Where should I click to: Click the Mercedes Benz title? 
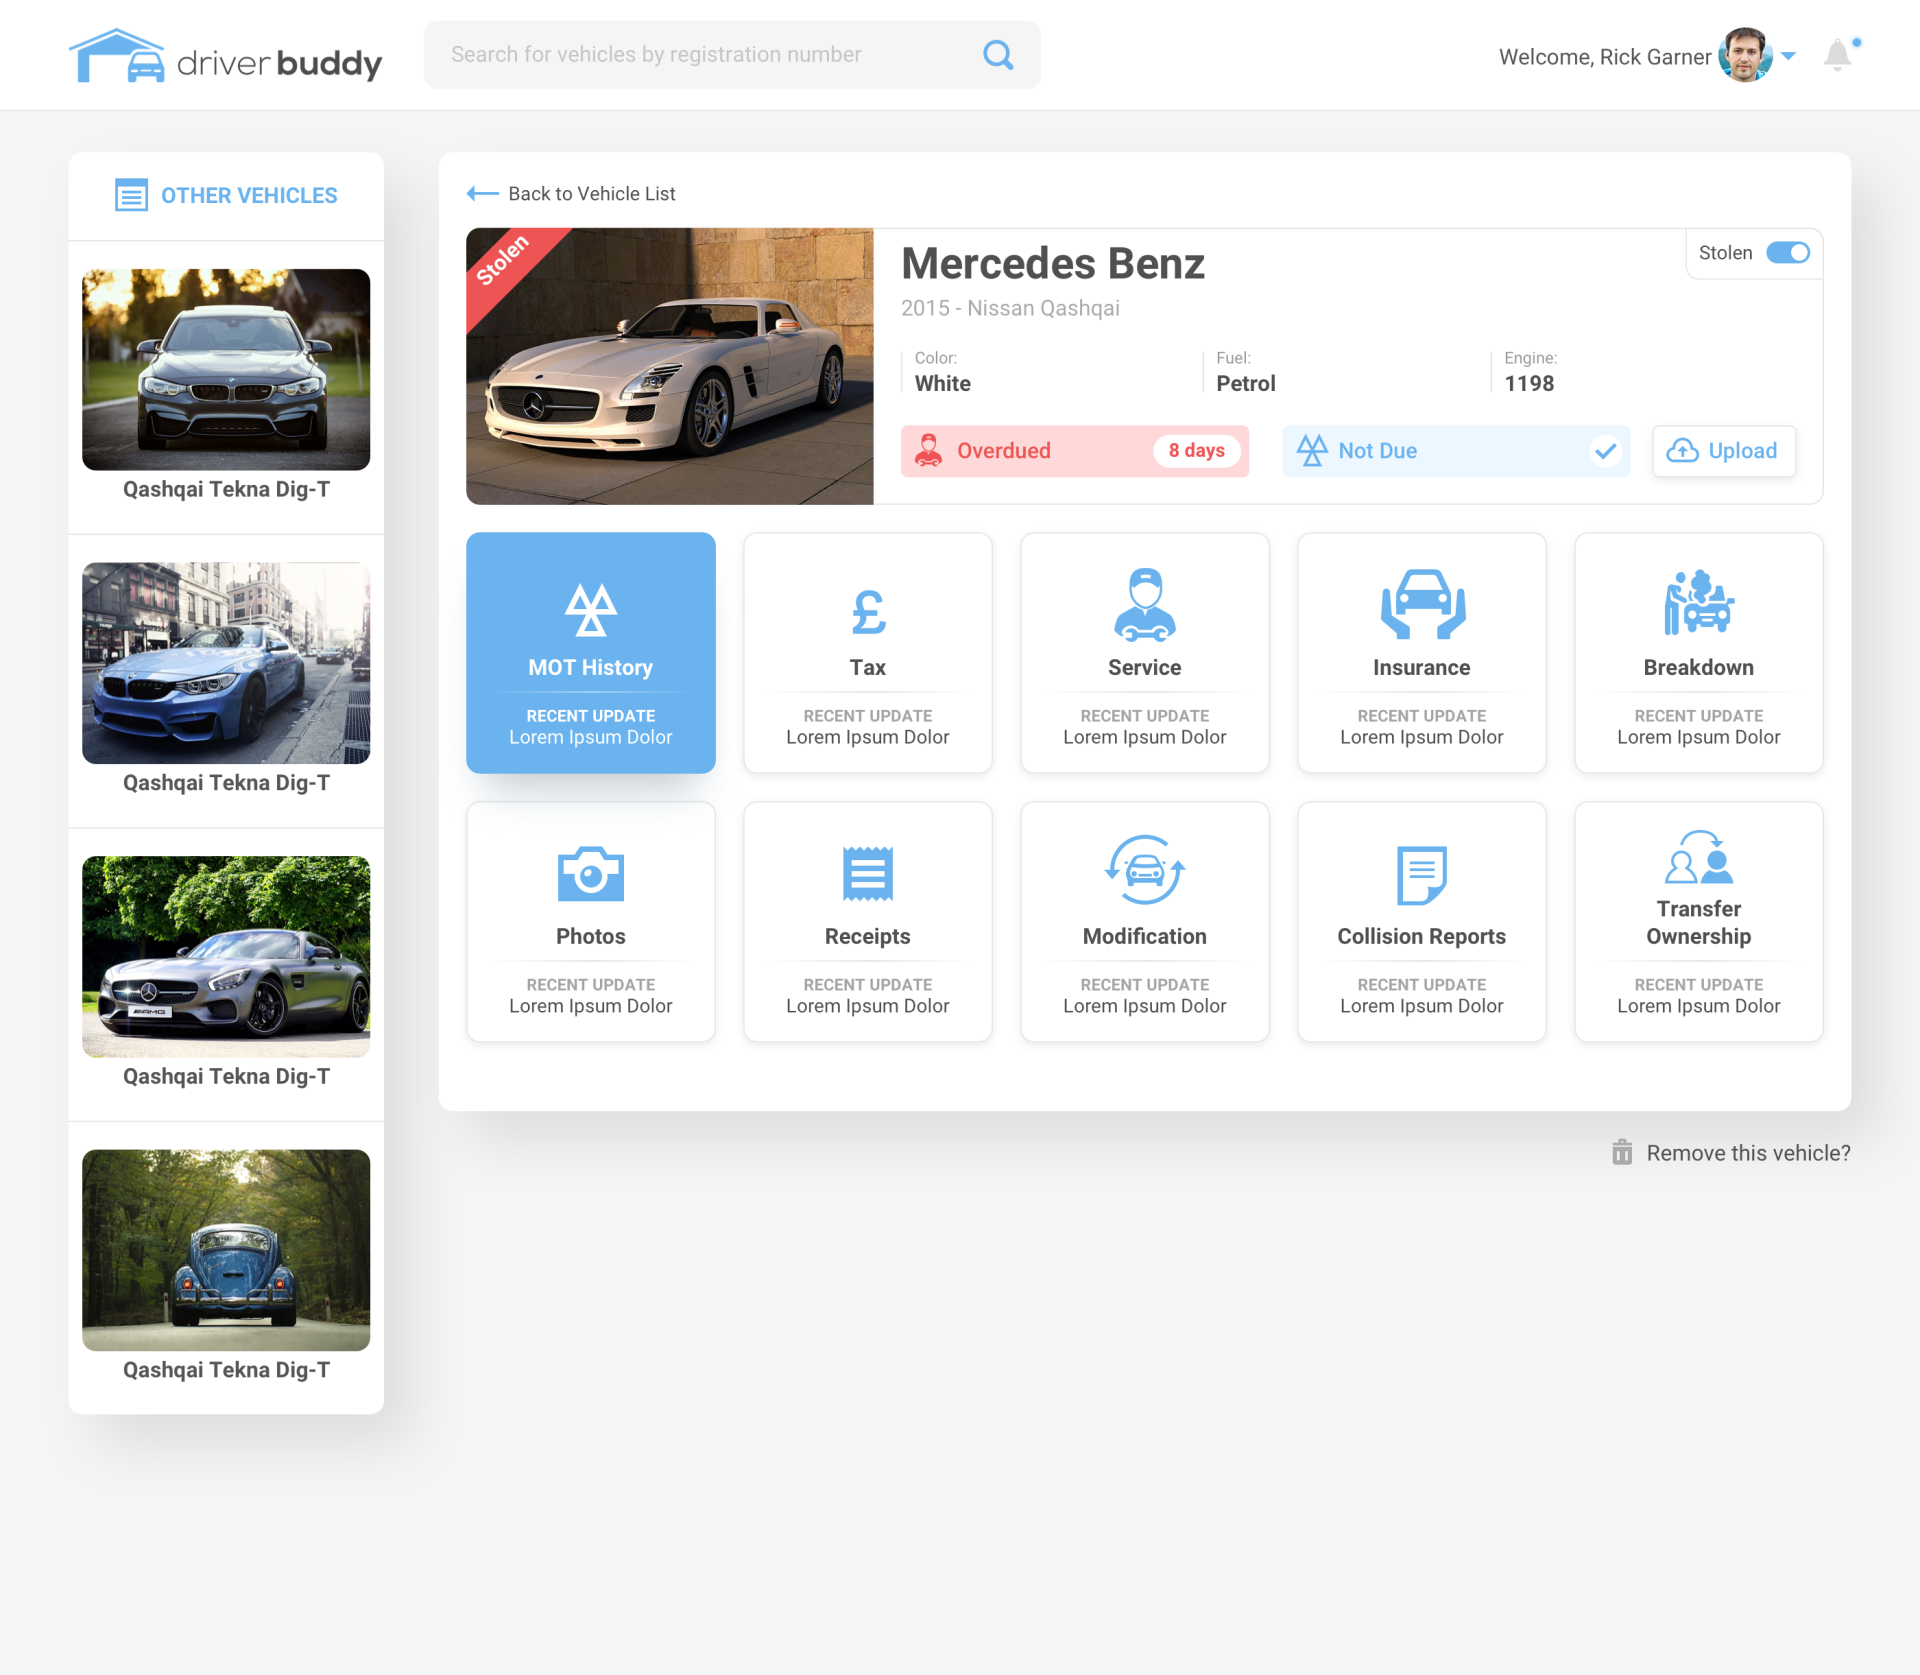[1053, 264]
